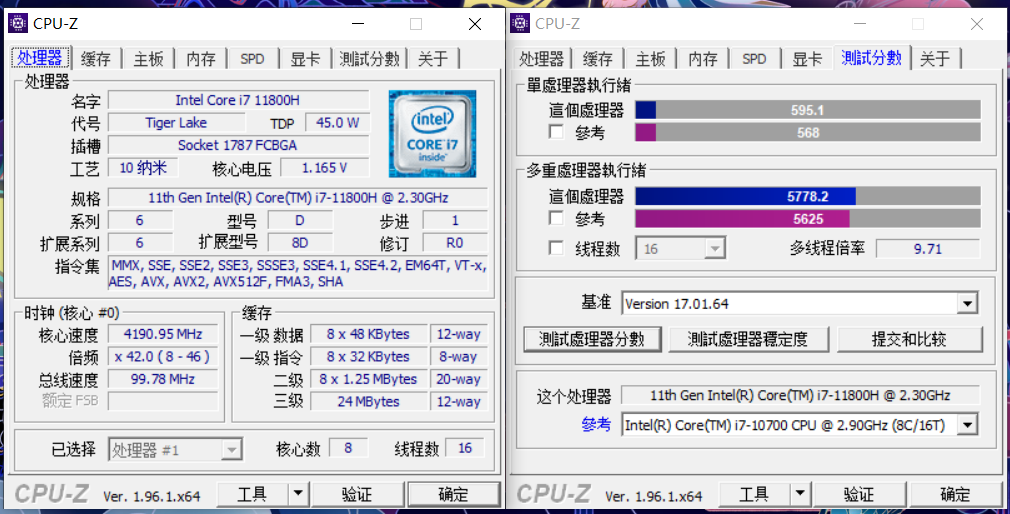The width and height of the screenshot is (1010, 514).
Task: Open the 基准 Version 17.01.64 dropdown
Action: (x=799, y=303)
